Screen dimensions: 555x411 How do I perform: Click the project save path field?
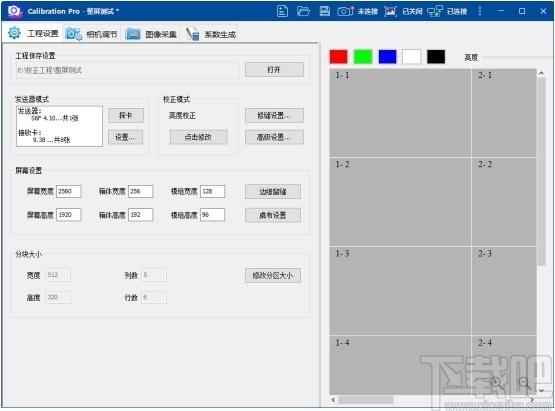(127, 70)
